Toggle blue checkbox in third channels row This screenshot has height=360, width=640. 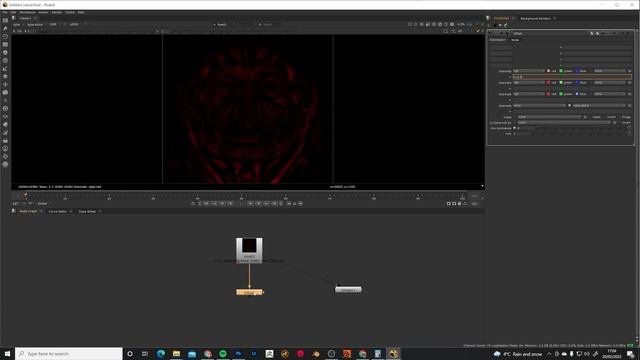(x=577, y=94)
